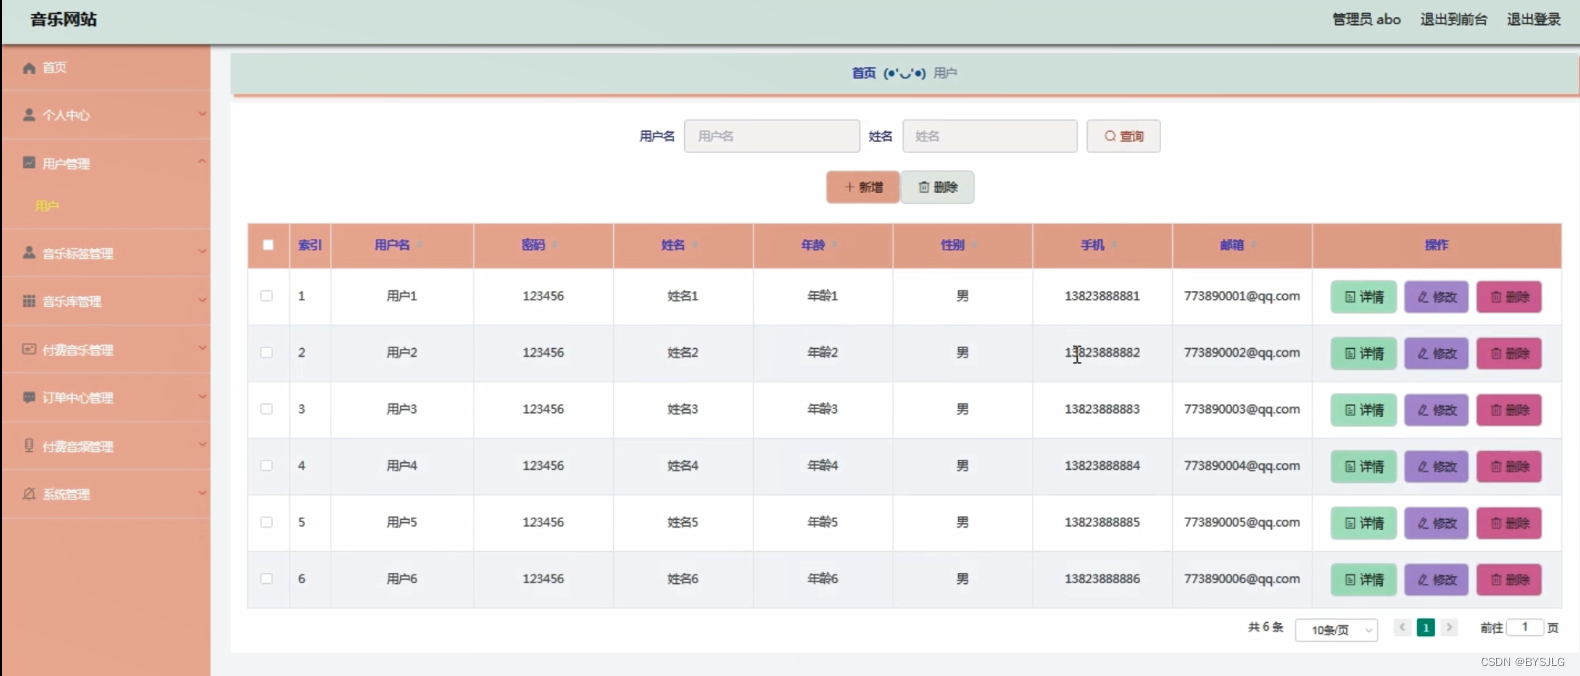Check the row for 用户6

click(266, 578)
